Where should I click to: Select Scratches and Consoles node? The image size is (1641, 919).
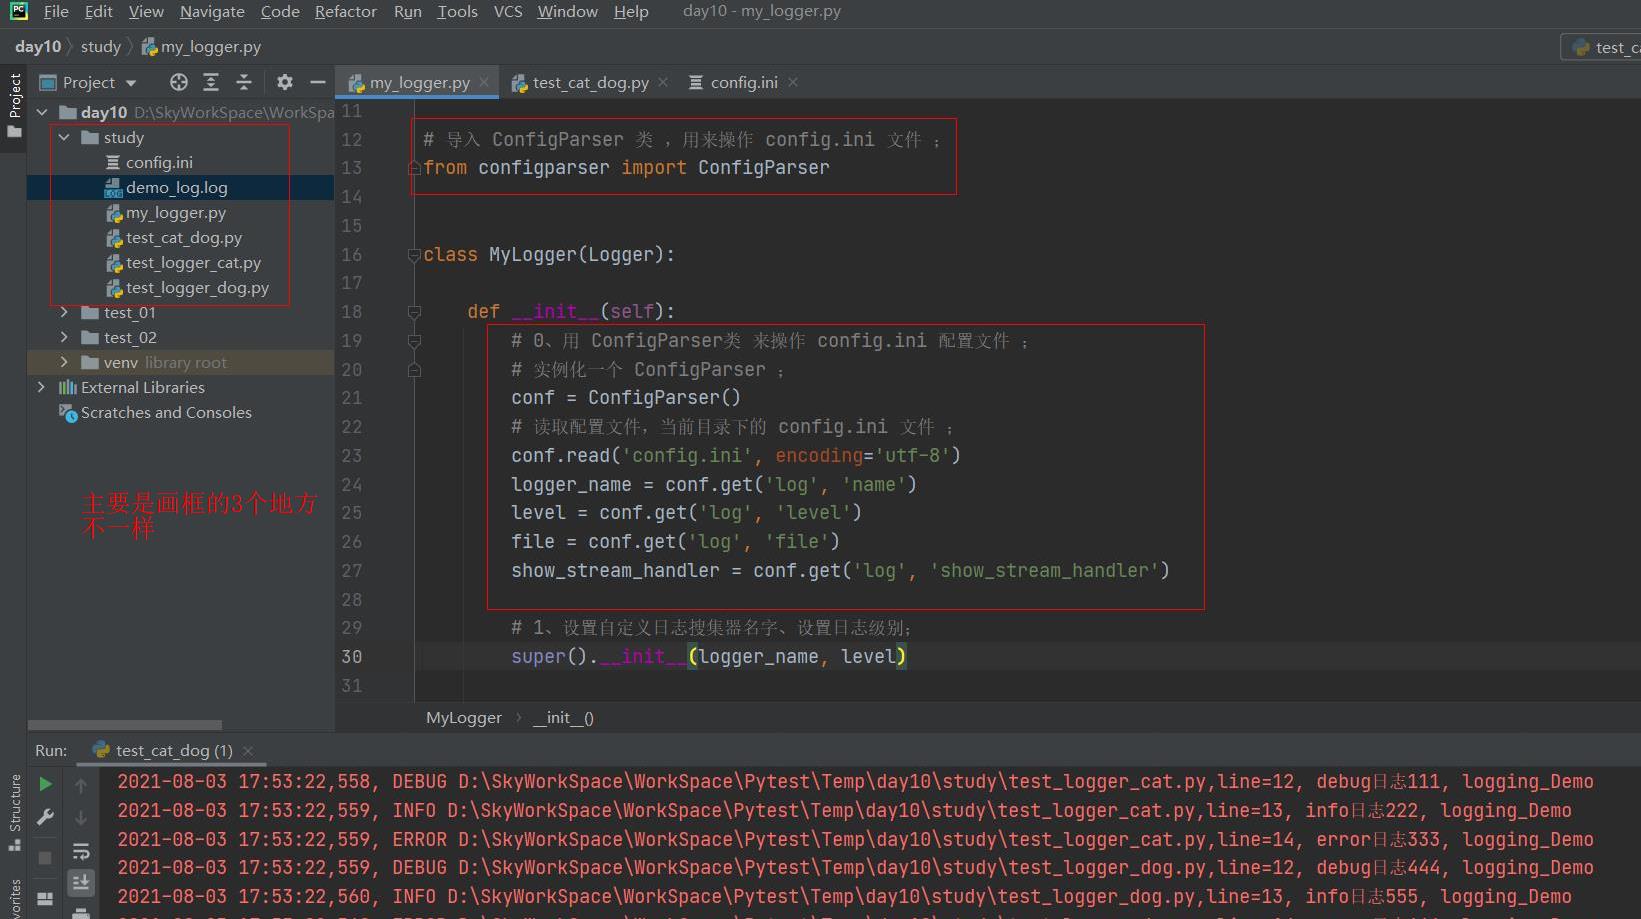tap(155, 412)
